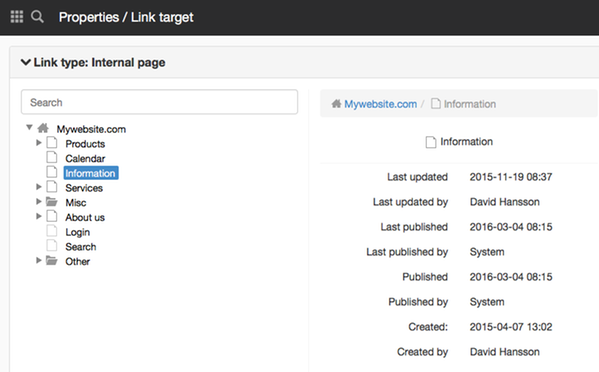Viewport: 599px width, 372px height.
Task: Click the home icon beside Mywebsite.com in tree
Action: click(x=43, y=128)
